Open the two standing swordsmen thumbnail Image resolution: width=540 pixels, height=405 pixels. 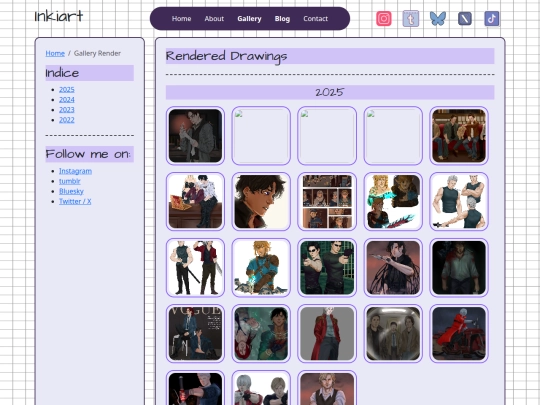(x=195, y=268)
